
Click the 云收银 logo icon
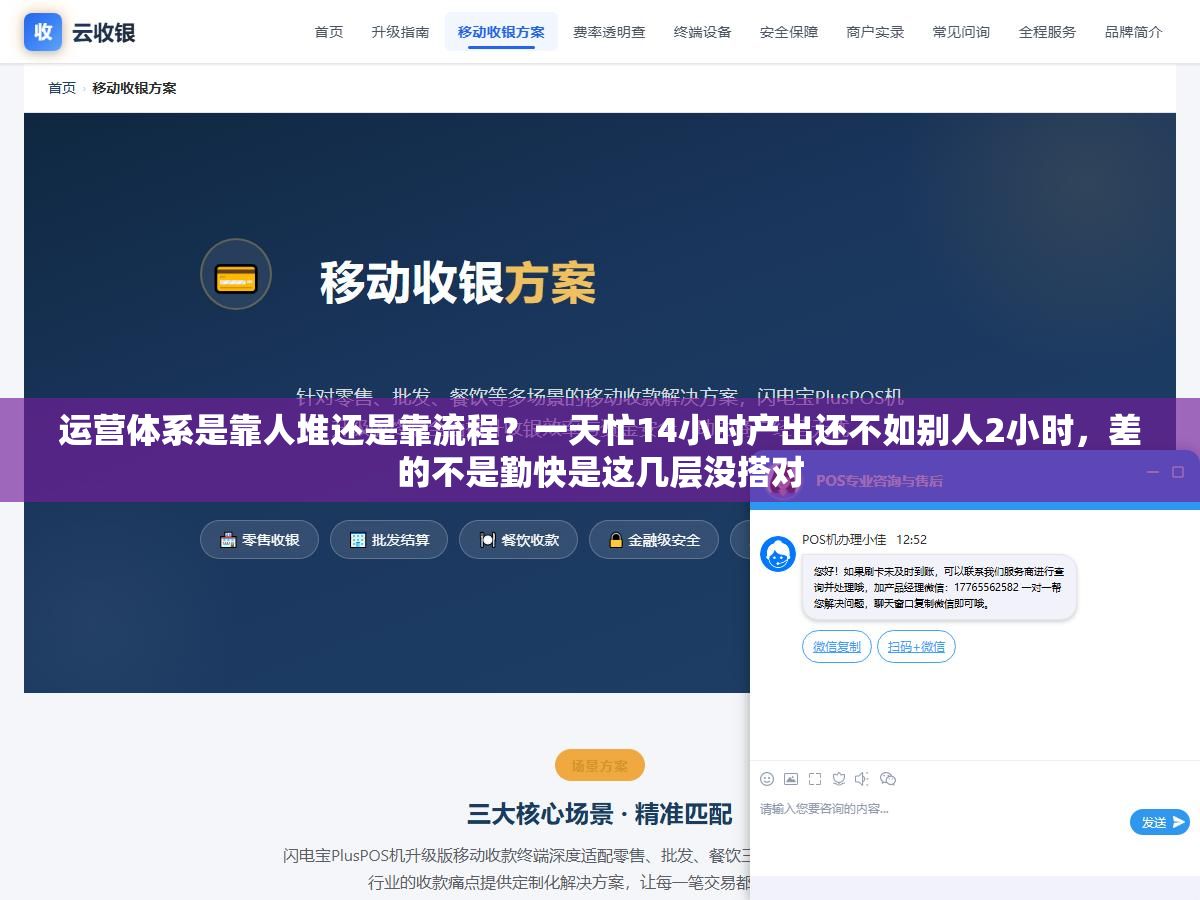pos(43,32)
